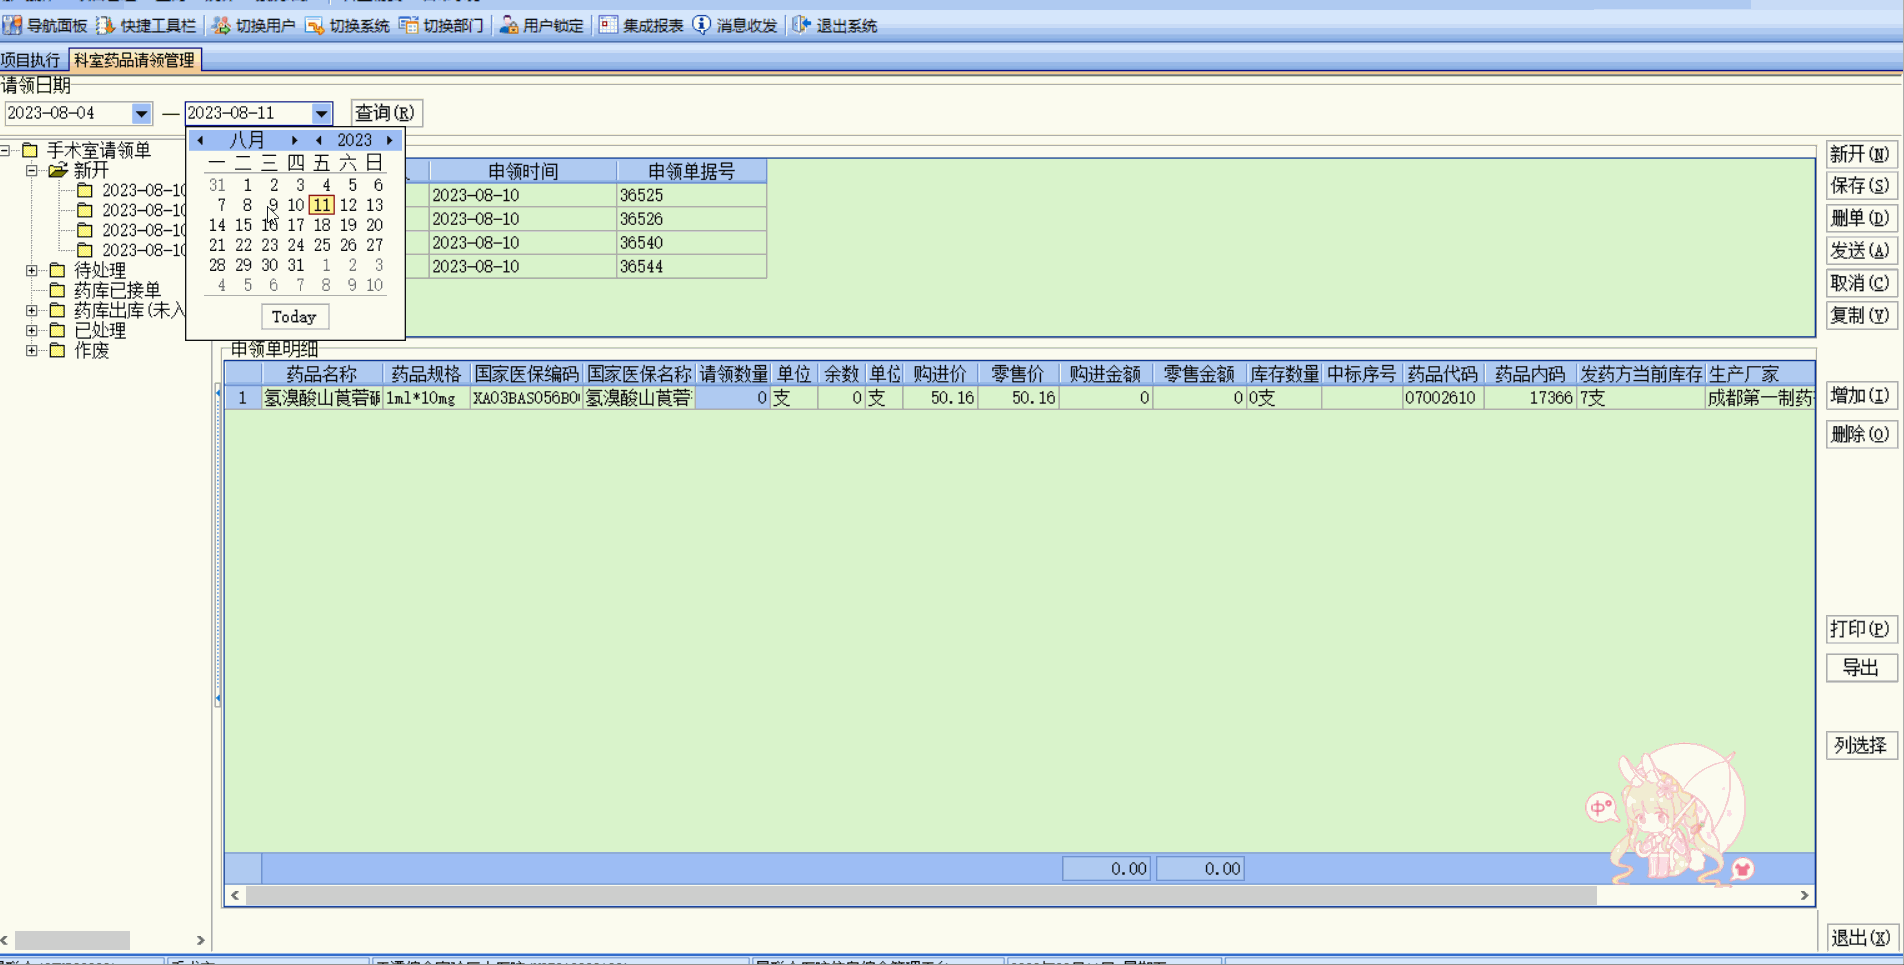Select the 手术室请领单 root folder icon
1904x965 pixels.
[x=30, y=150]
